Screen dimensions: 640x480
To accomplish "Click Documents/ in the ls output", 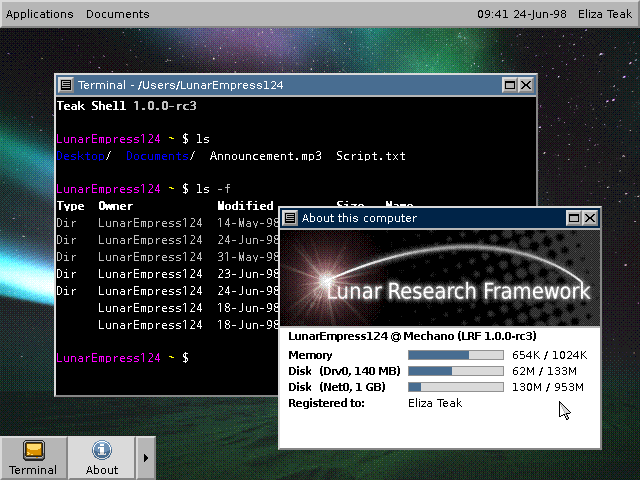I will pos(161,156).
